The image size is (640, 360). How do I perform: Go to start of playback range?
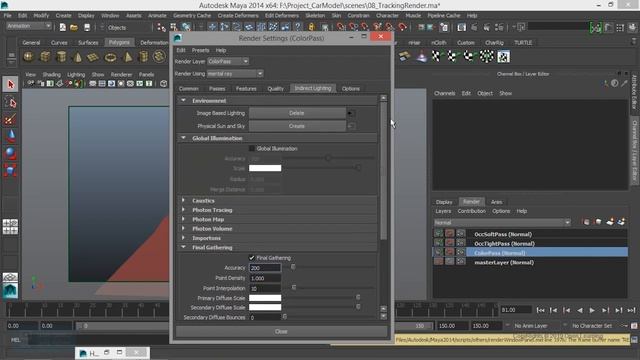click(x=540, y=310)
